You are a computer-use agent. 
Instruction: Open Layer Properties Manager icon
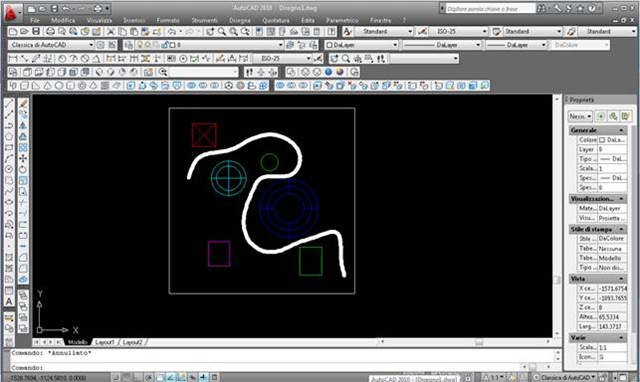[x=129, y=45]
